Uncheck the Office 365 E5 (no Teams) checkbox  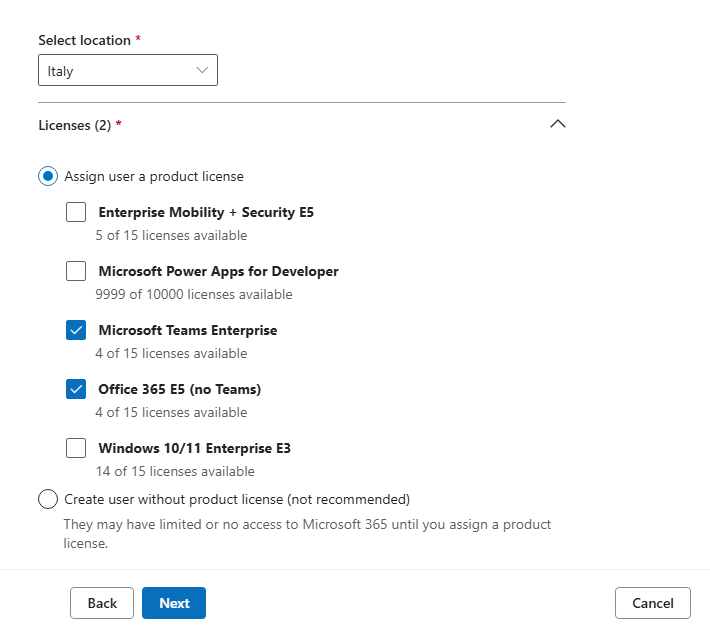76,389
